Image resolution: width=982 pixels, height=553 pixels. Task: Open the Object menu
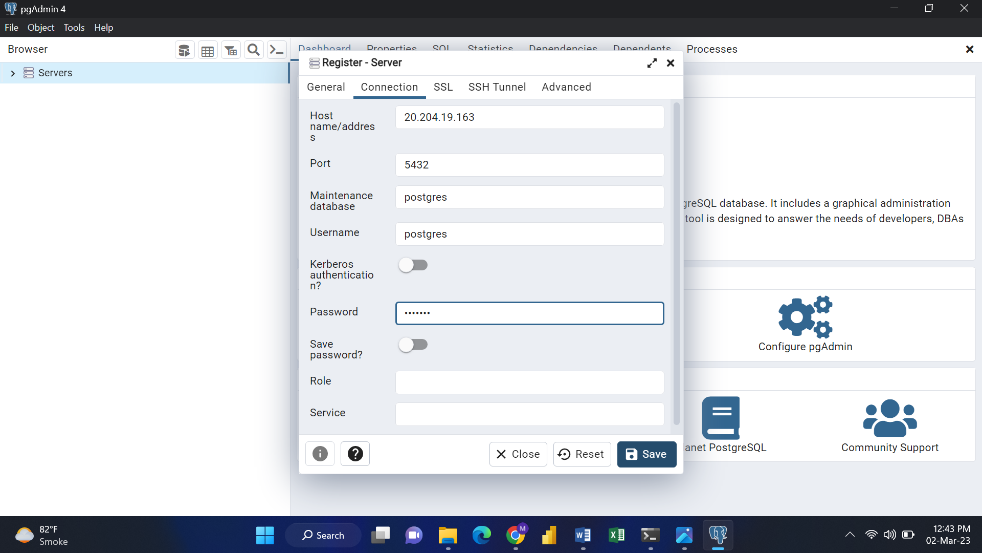coord(41,28)
